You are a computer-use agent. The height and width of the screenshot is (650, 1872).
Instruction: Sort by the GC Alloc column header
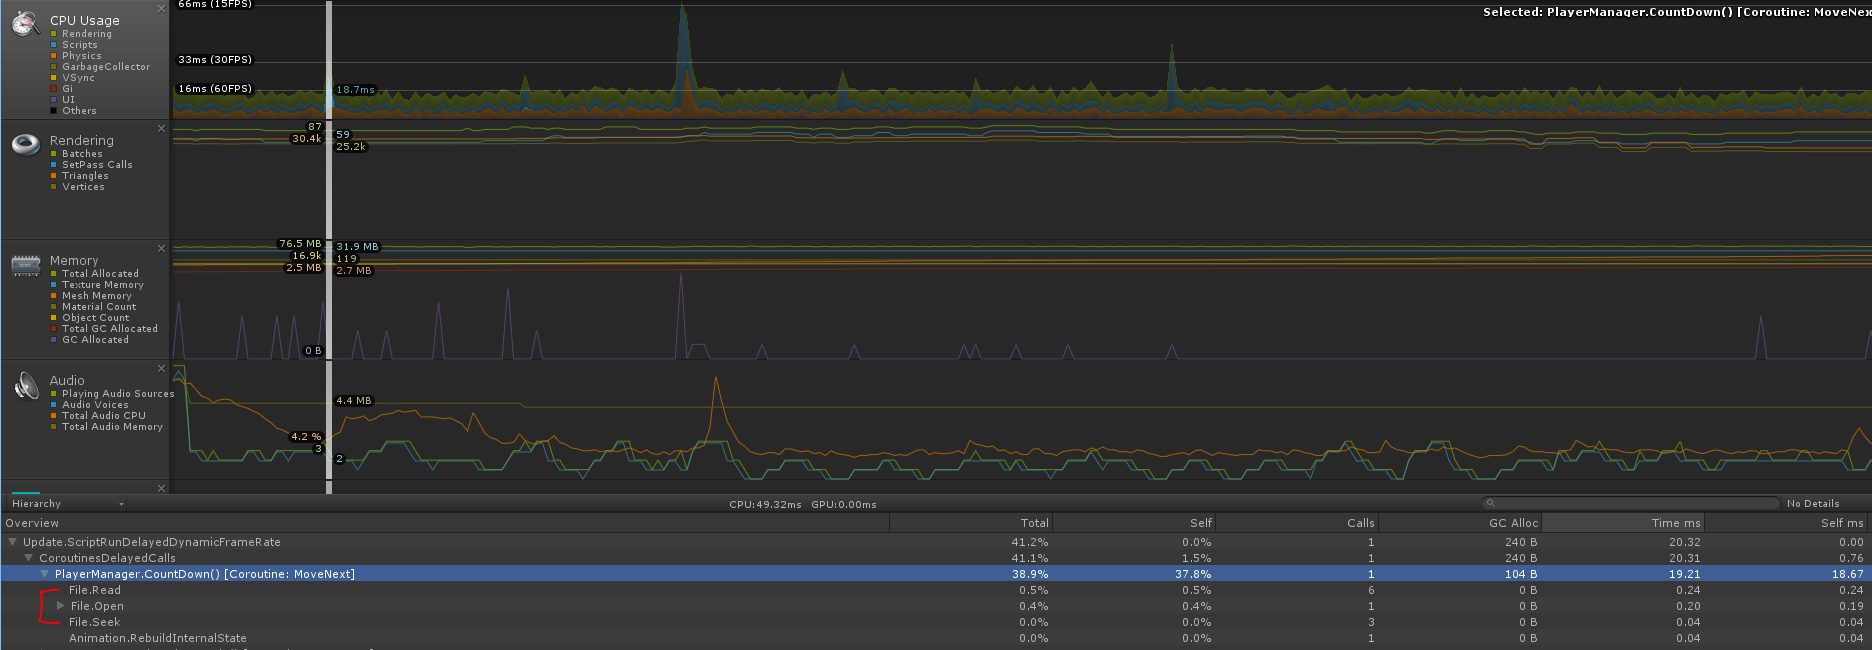click(1460, 523)
